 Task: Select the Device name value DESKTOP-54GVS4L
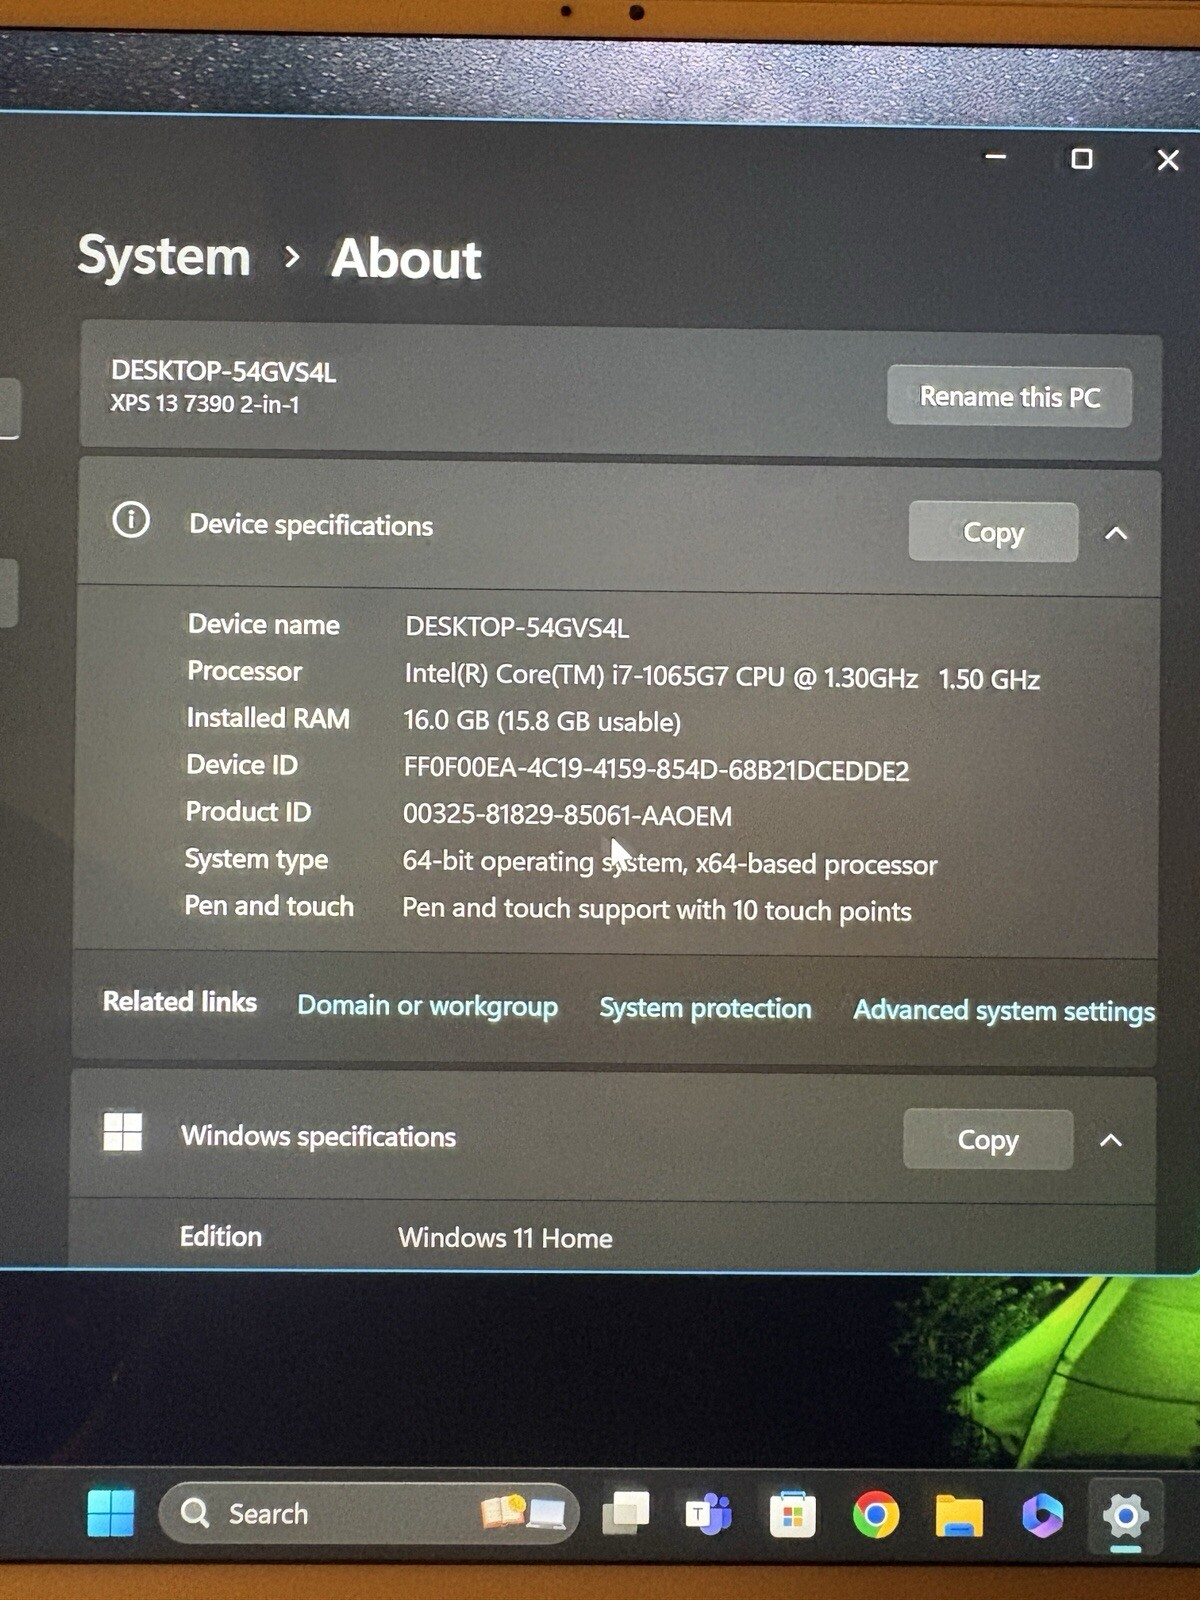pyautogui.click(x=517, y=627)
